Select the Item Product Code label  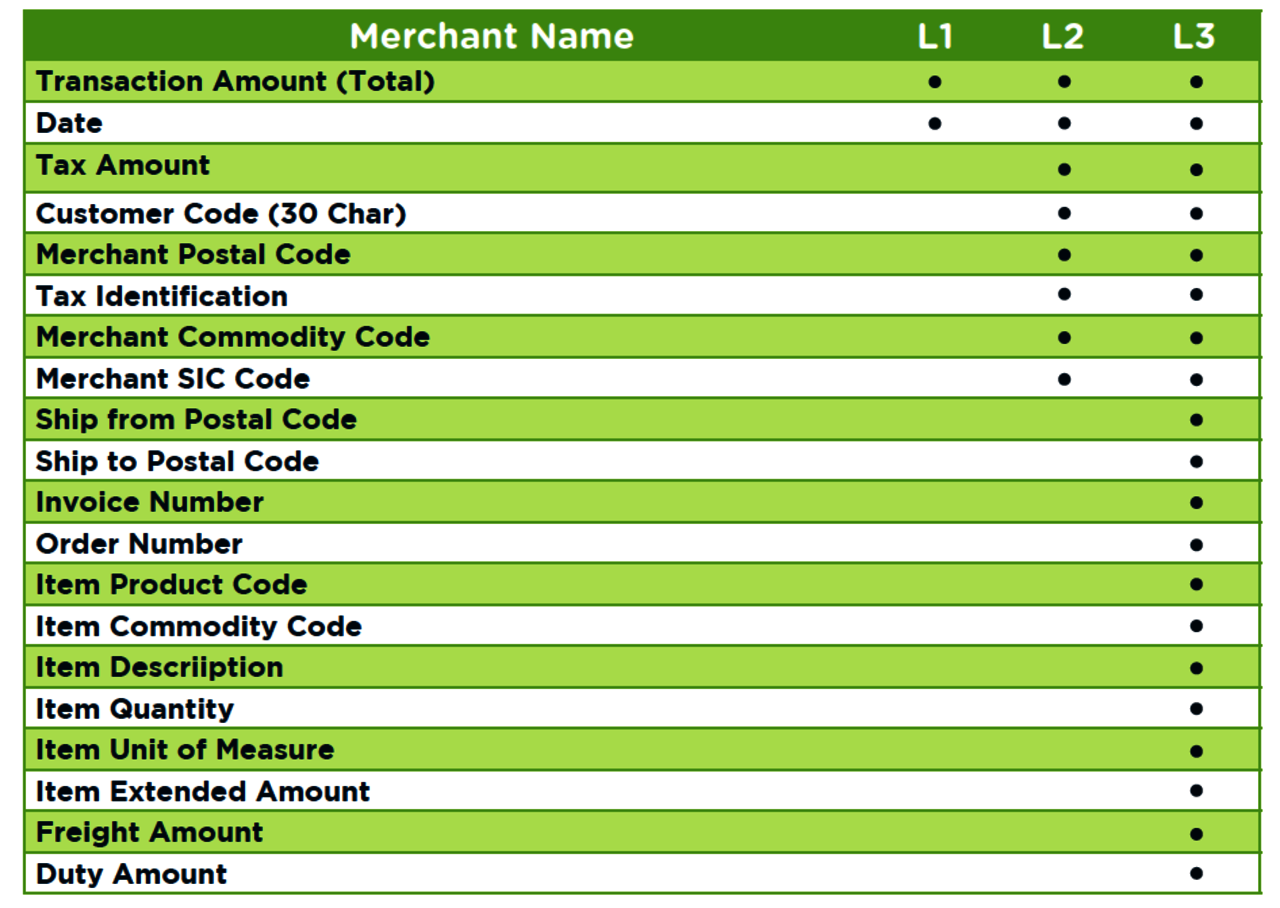point(171,585)
